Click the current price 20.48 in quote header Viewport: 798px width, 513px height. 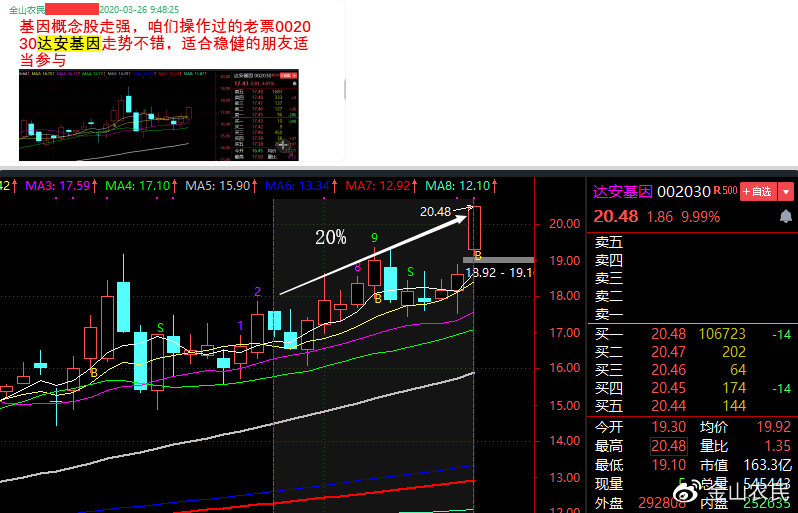[x=616, y=216]
